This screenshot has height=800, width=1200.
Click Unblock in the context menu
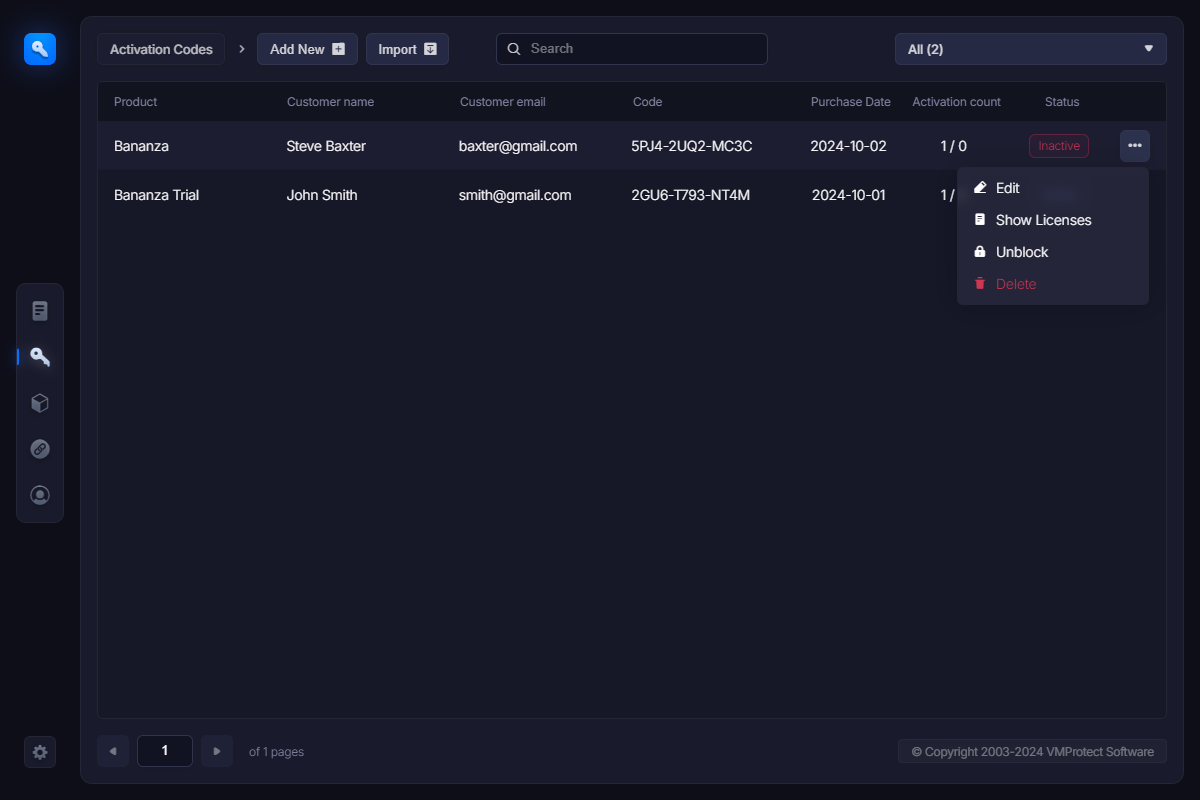[1021, 252]
